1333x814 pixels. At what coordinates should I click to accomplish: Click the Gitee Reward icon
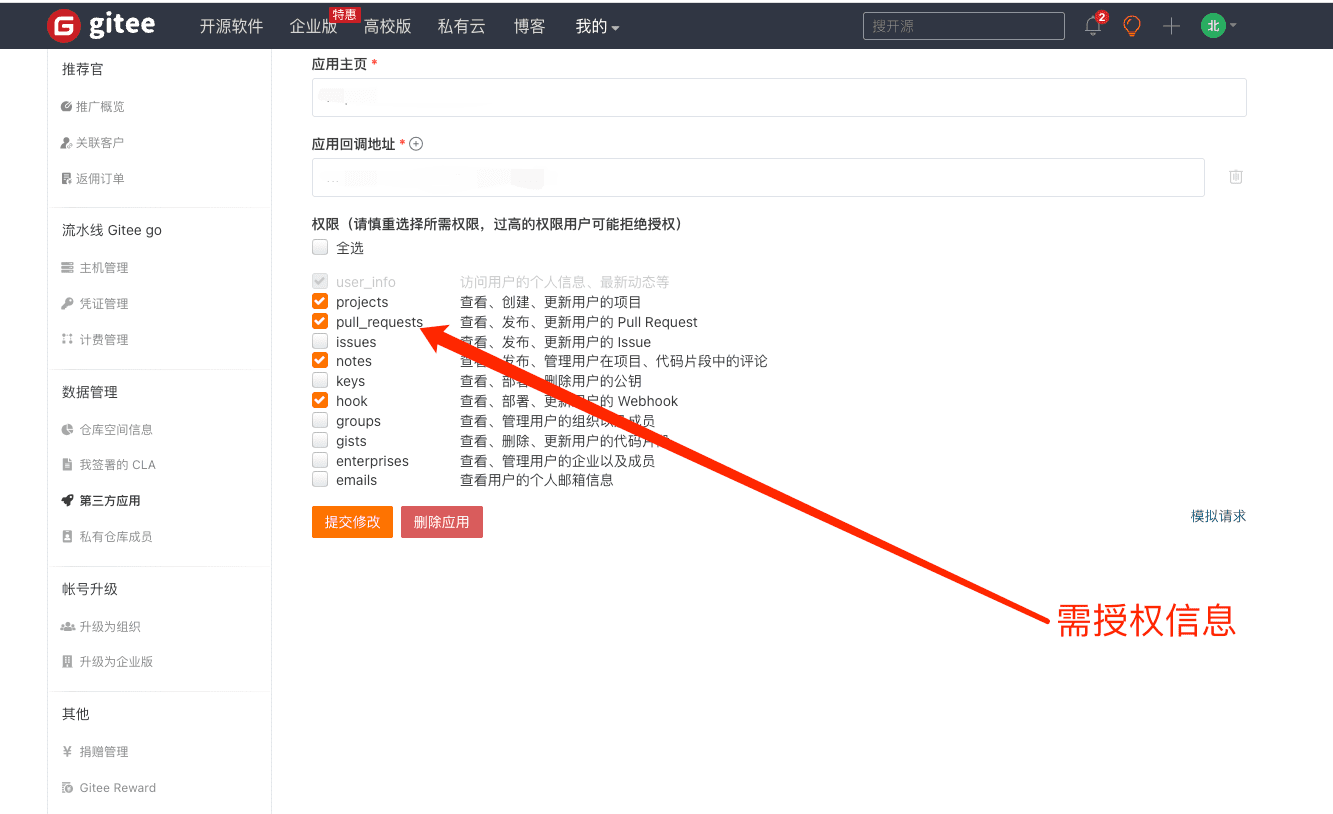point(67,788)
